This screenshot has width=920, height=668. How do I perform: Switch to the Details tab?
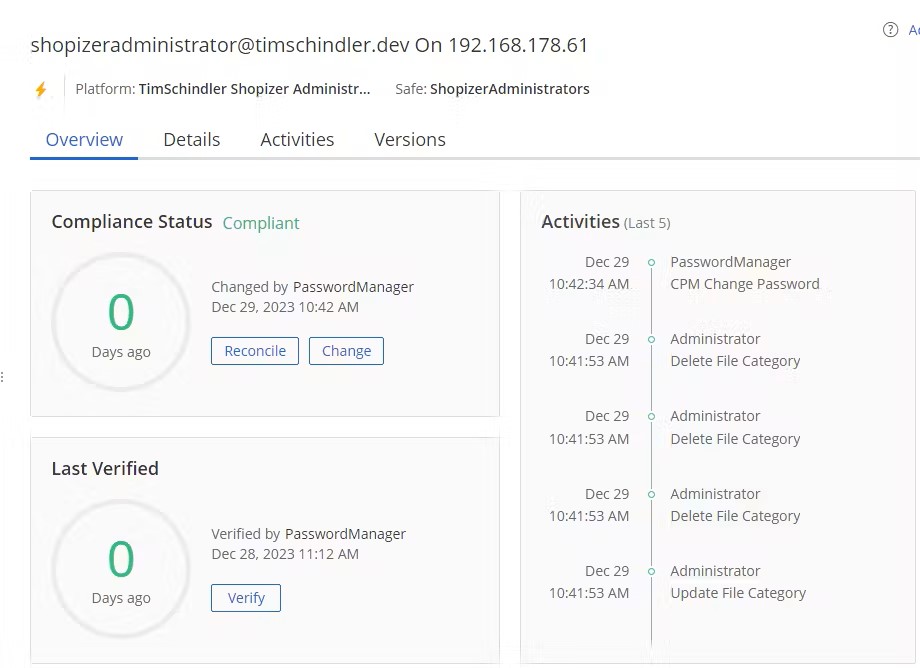191,140
